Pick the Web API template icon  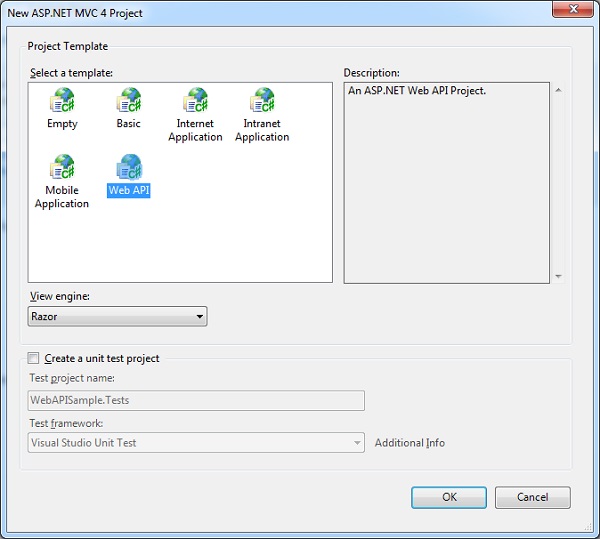129,167
